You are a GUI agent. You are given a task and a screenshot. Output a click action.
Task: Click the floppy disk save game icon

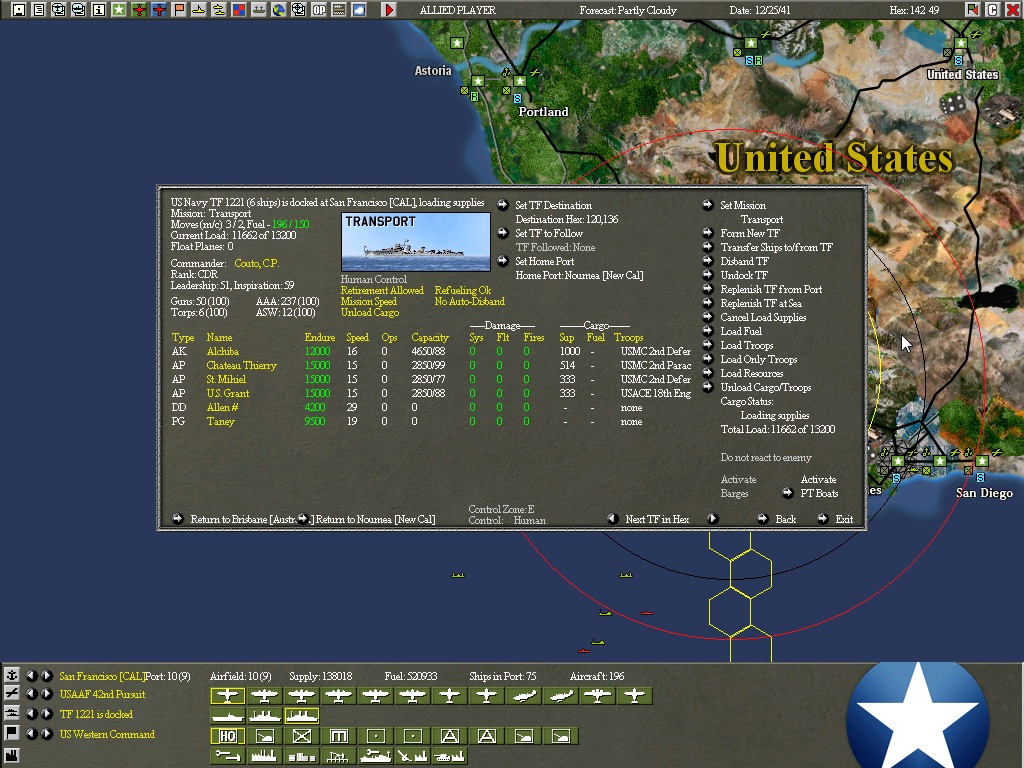pyautogui.click(x=19, y=10)
